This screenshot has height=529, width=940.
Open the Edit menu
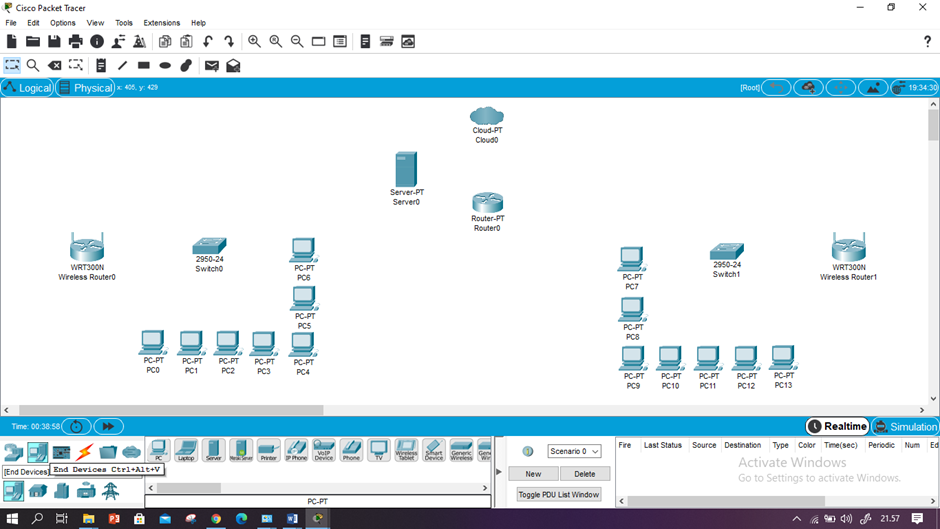pyautogui.click(x=33, y=23)
